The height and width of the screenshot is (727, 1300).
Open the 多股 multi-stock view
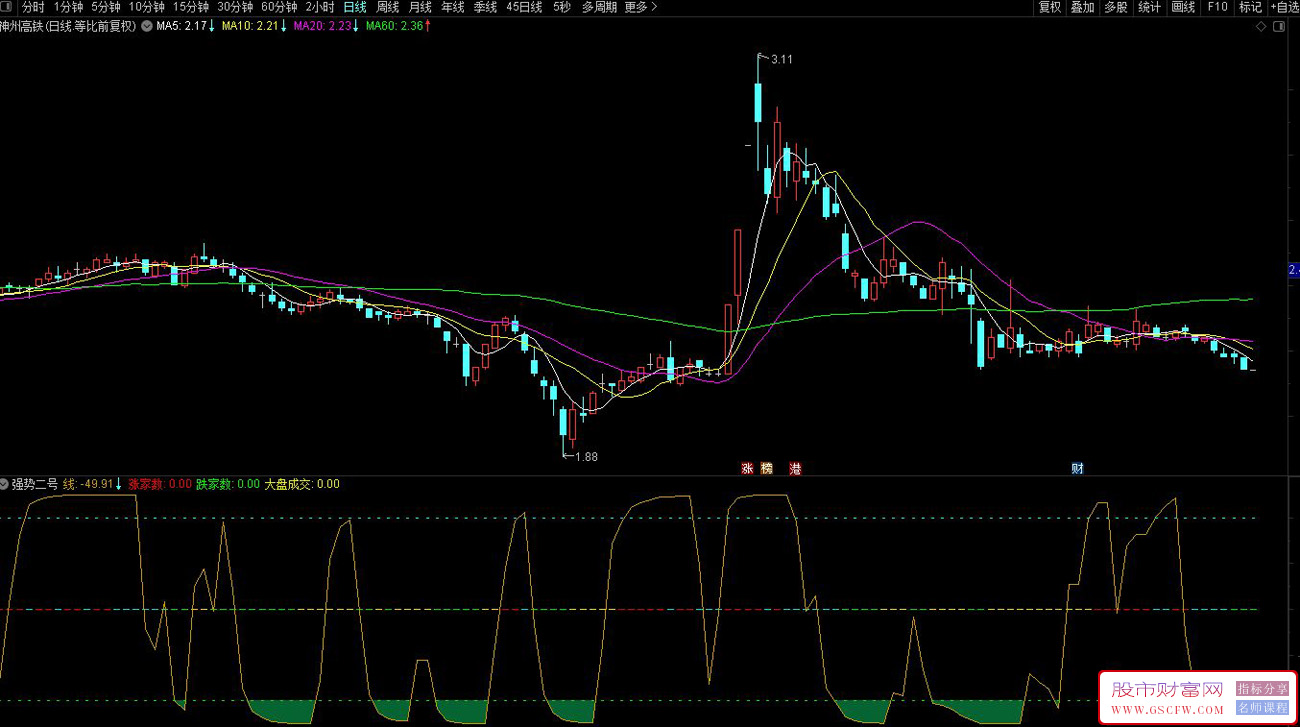[1116, 7]
